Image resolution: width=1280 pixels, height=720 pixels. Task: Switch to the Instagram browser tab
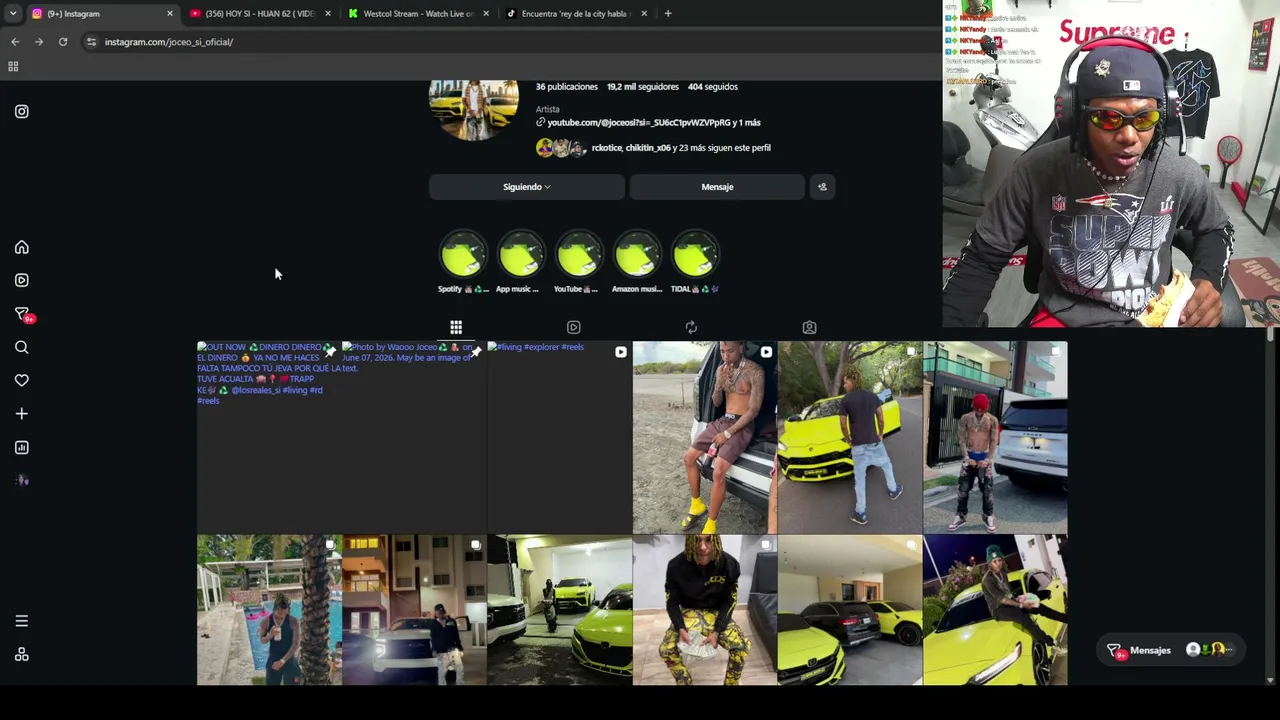(100, 14)
